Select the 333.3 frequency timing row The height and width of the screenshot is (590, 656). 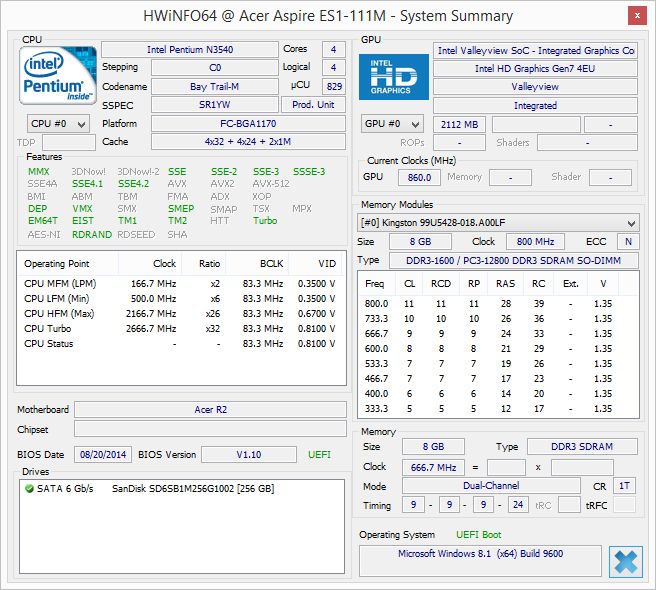pyautogui.click(x=498, y=409)
